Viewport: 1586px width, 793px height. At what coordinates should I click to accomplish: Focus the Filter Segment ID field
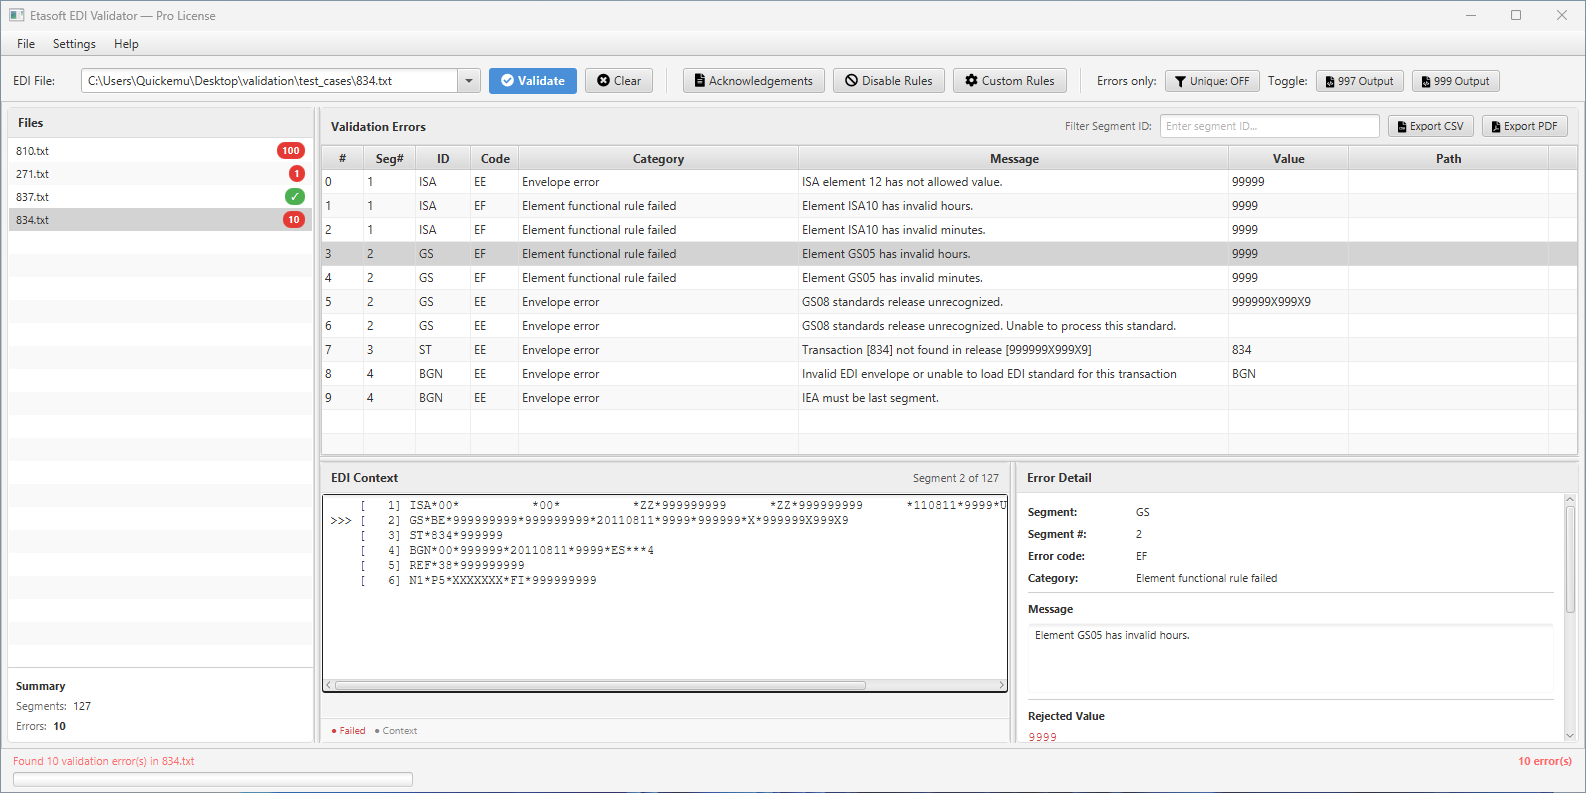(x=1269, y=126)
